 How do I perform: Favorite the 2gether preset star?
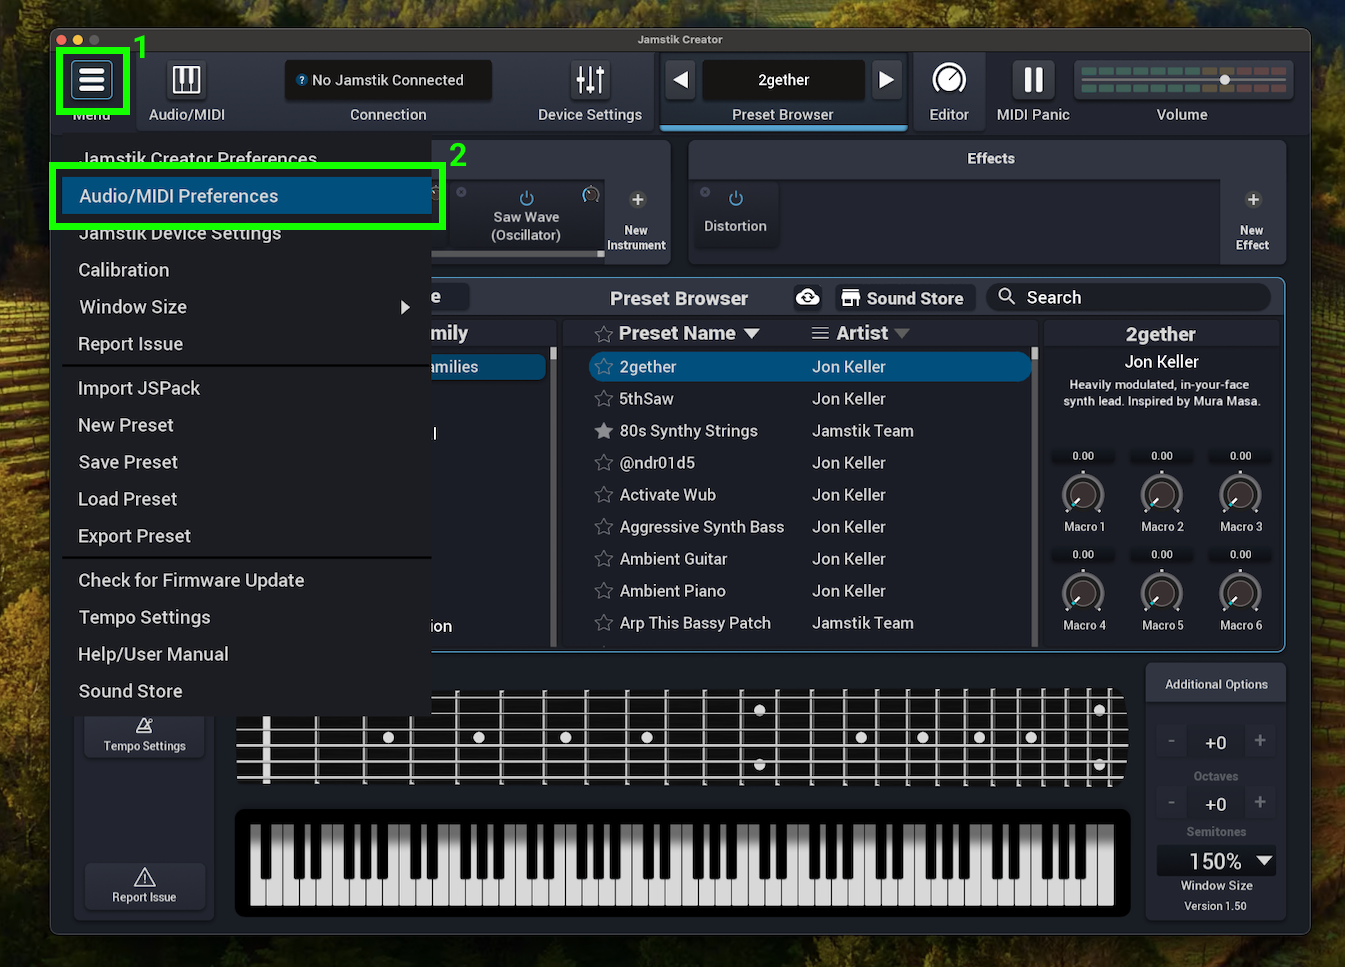[604, 367]
